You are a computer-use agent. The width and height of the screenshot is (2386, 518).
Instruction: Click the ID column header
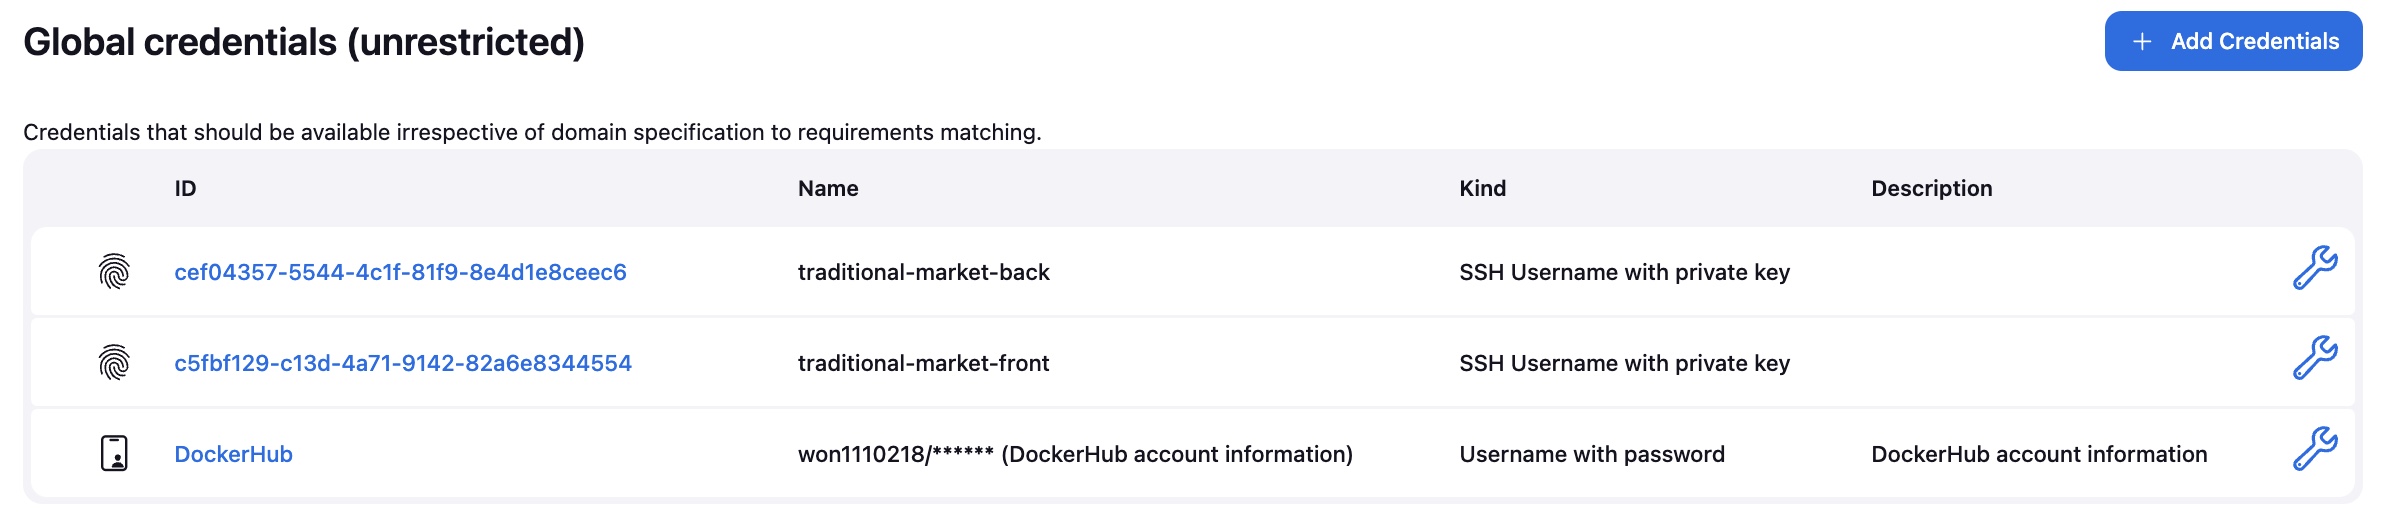pos(185,188)
